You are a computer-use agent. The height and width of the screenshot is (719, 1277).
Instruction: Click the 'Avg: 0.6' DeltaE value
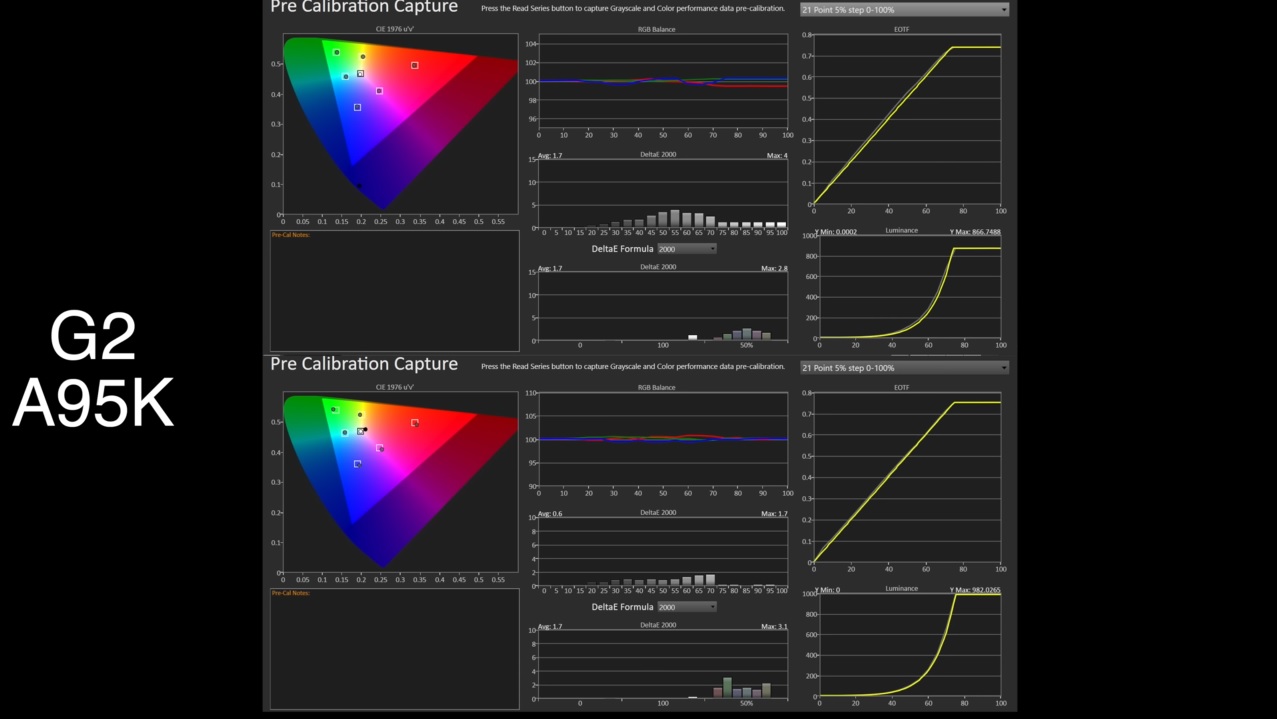click(x=550, y=513)
